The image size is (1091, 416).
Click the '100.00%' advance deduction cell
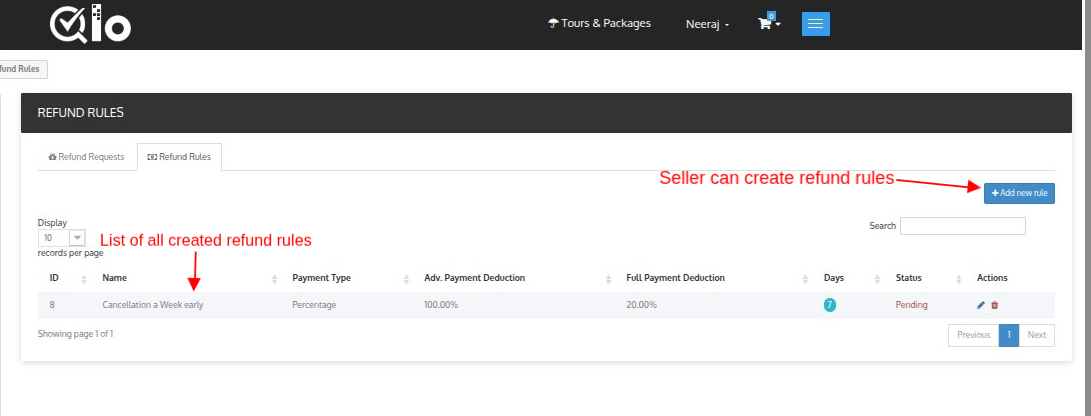(441, 305)
